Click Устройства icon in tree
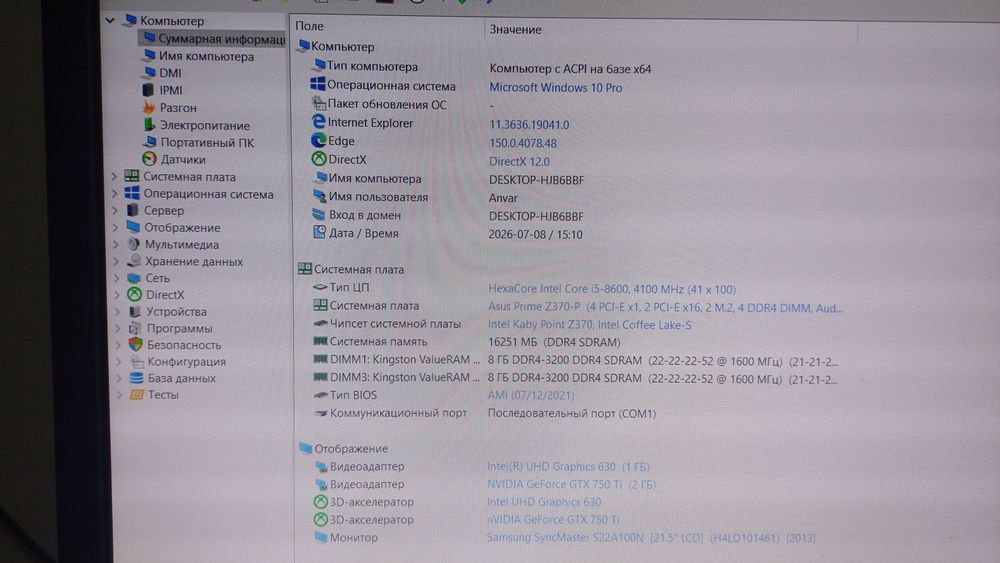 coord(135,311)
